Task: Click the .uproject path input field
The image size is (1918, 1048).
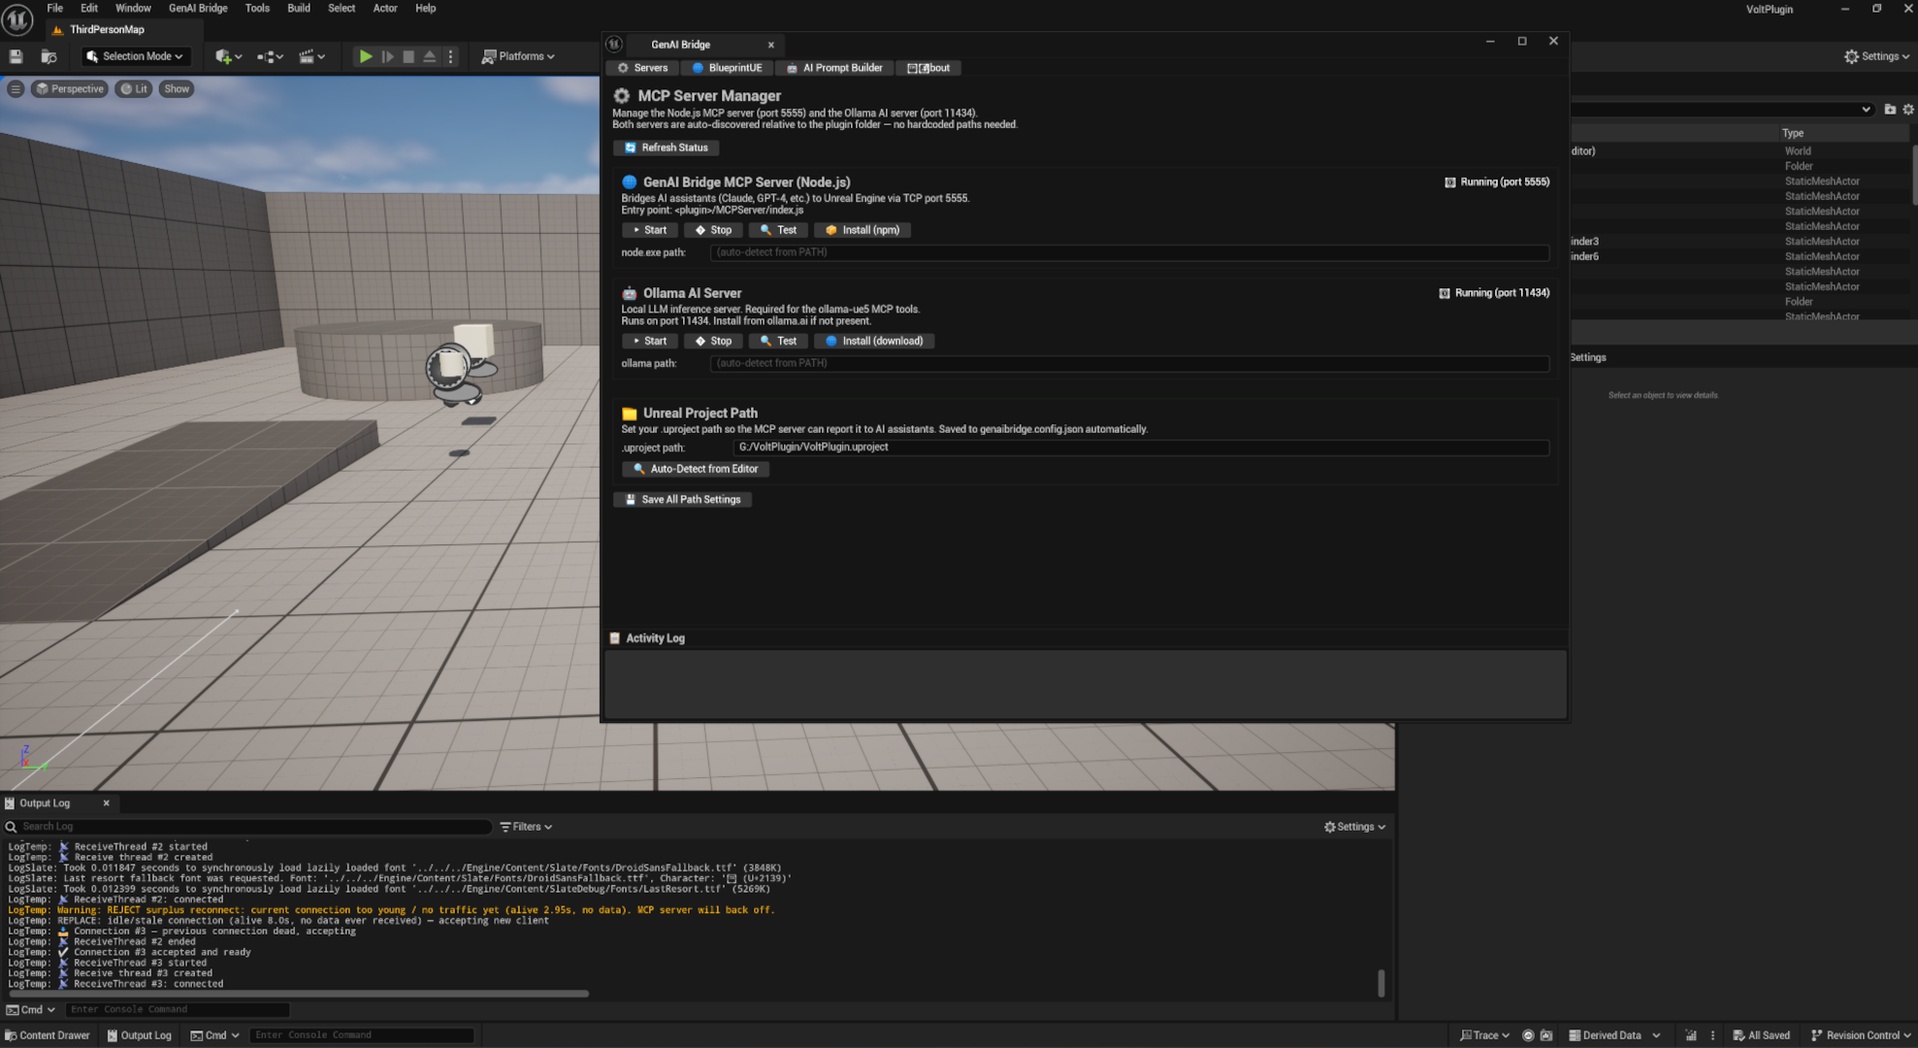Action: click(1141, 447)
